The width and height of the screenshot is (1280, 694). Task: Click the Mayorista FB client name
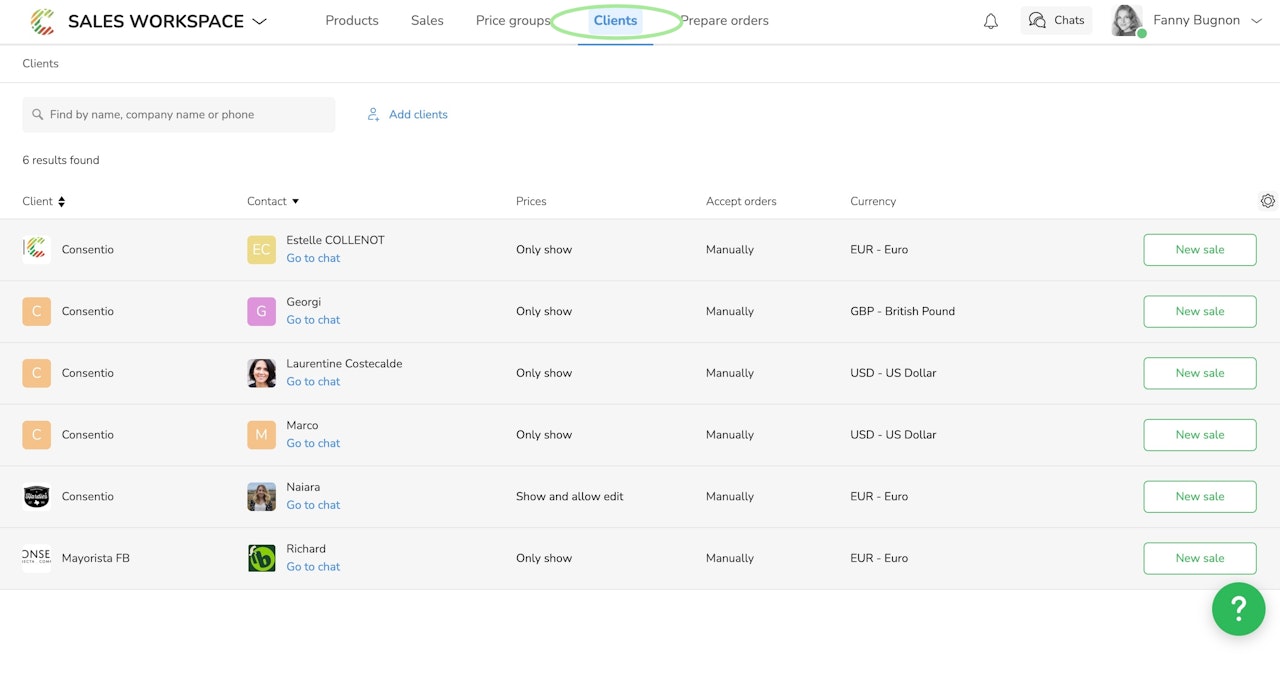pyautogui.click(x=95, y=558)
